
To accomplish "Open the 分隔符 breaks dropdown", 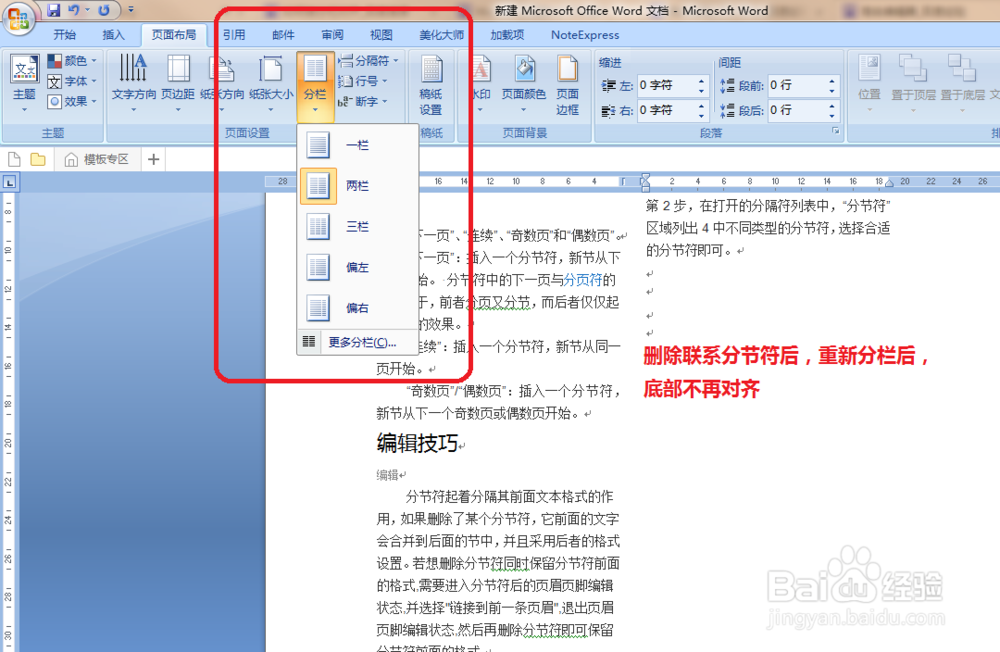I will 368,61.
